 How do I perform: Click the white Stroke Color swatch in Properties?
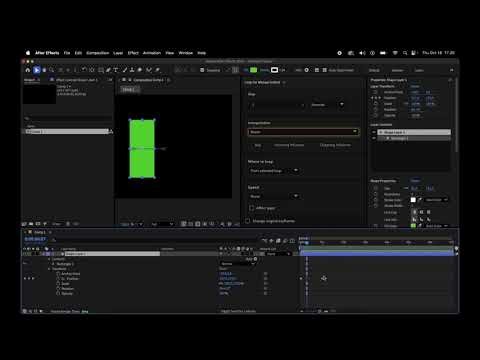coord(413,200)
